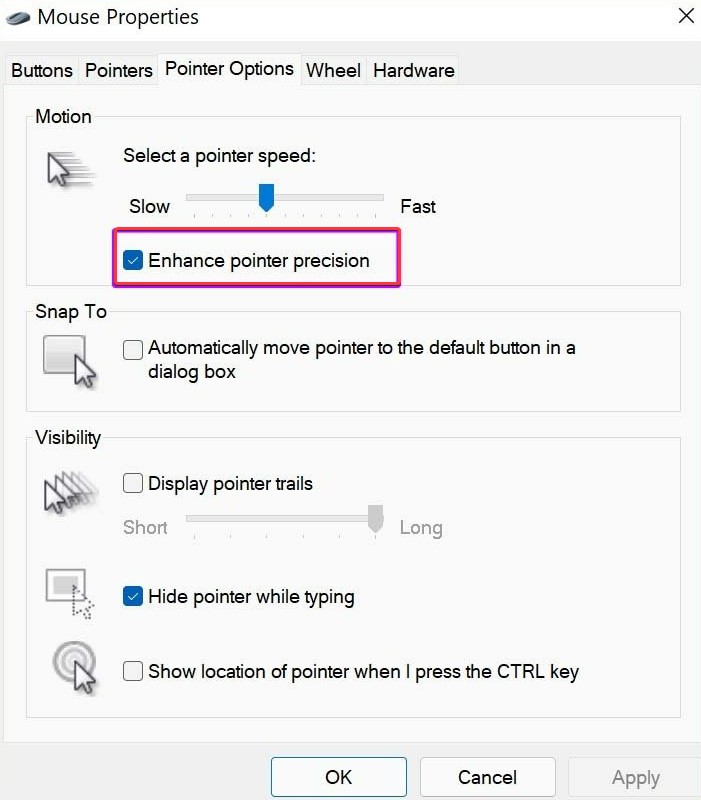Open the Hardware tab
Image resolution: width=701 pixels, height=800 pixels.
[413, 71]
